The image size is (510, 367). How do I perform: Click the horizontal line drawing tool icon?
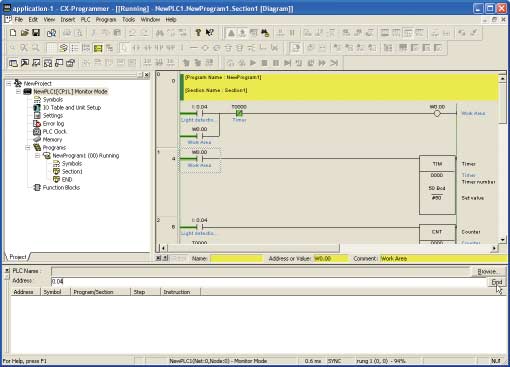tap(194, 48)
